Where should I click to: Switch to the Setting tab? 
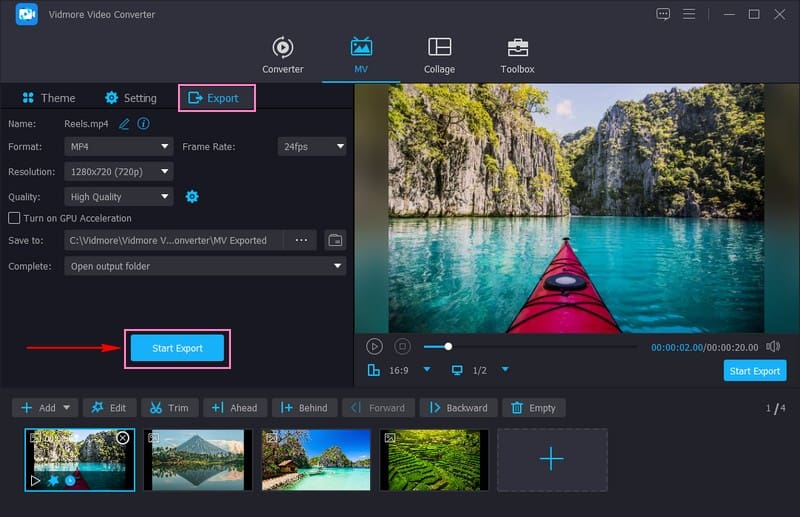click(x=131, y=98)
